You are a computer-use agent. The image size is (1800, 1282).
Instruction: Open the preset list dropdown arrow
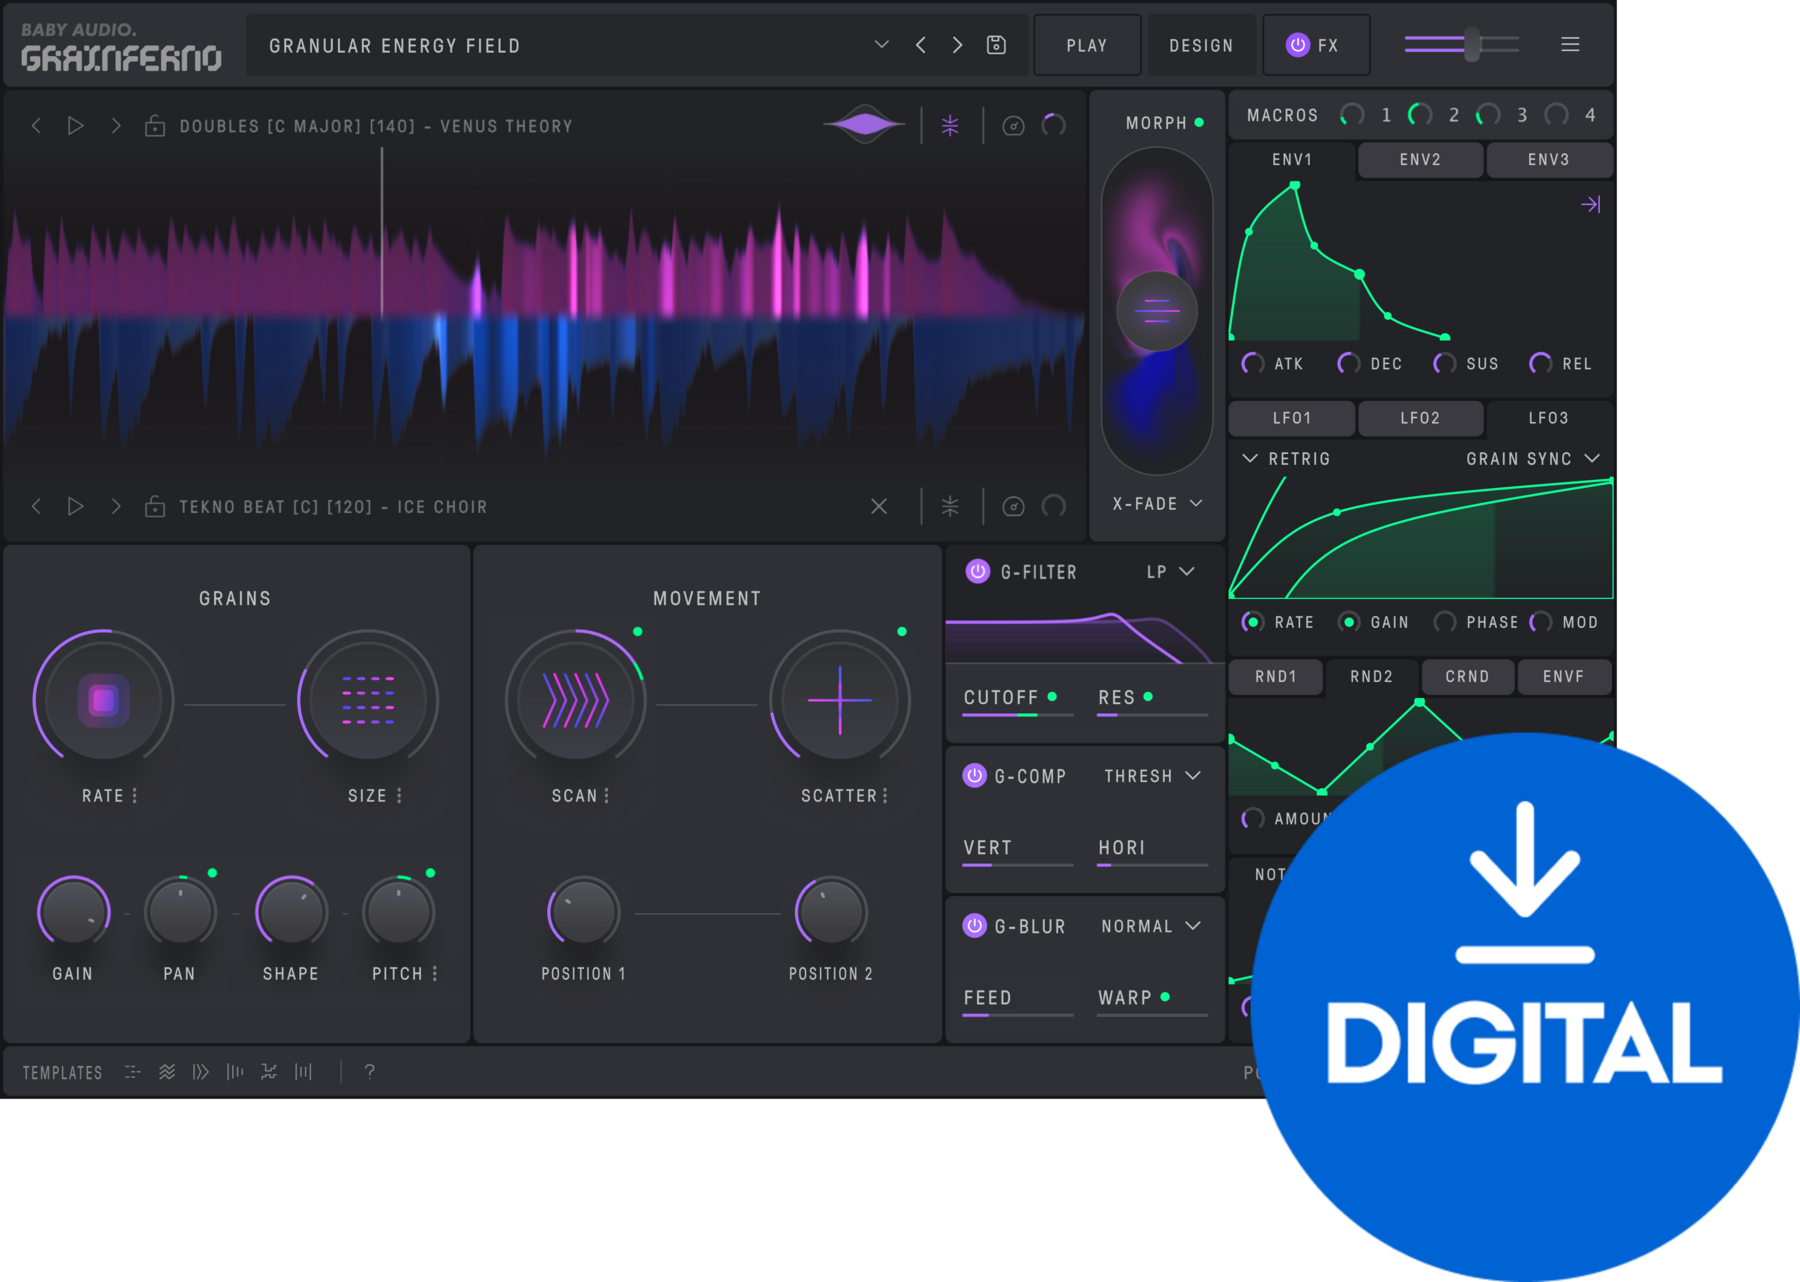point(882,45)
